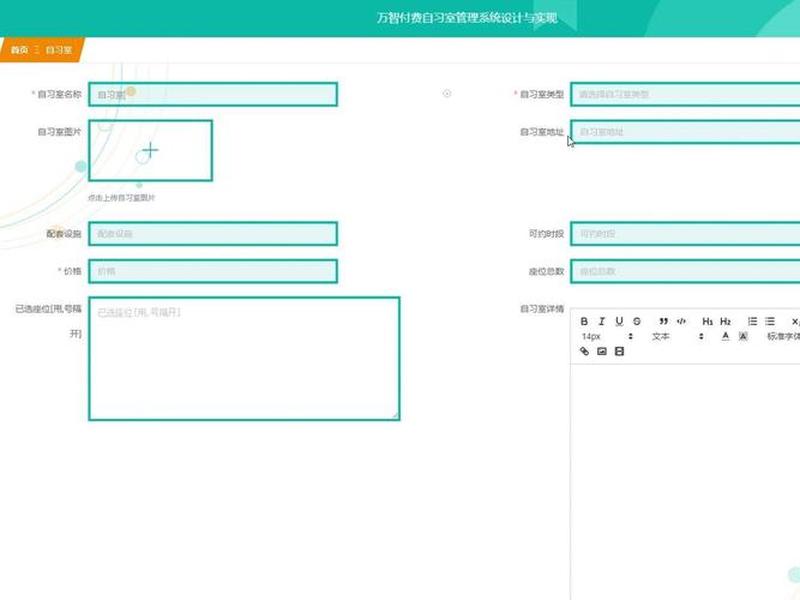Open the 自习室类型 select dropdown
Image resolution: width=800 pixels, height=600 pixels.
coord(685,94)
